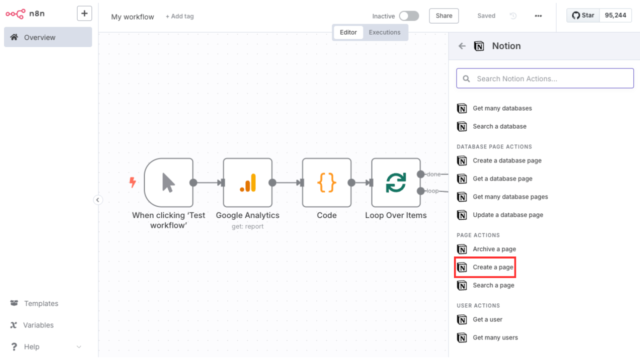Click the Help question mark icon
The width and height of the screenshot is (640, 360).
pos(14,347)
